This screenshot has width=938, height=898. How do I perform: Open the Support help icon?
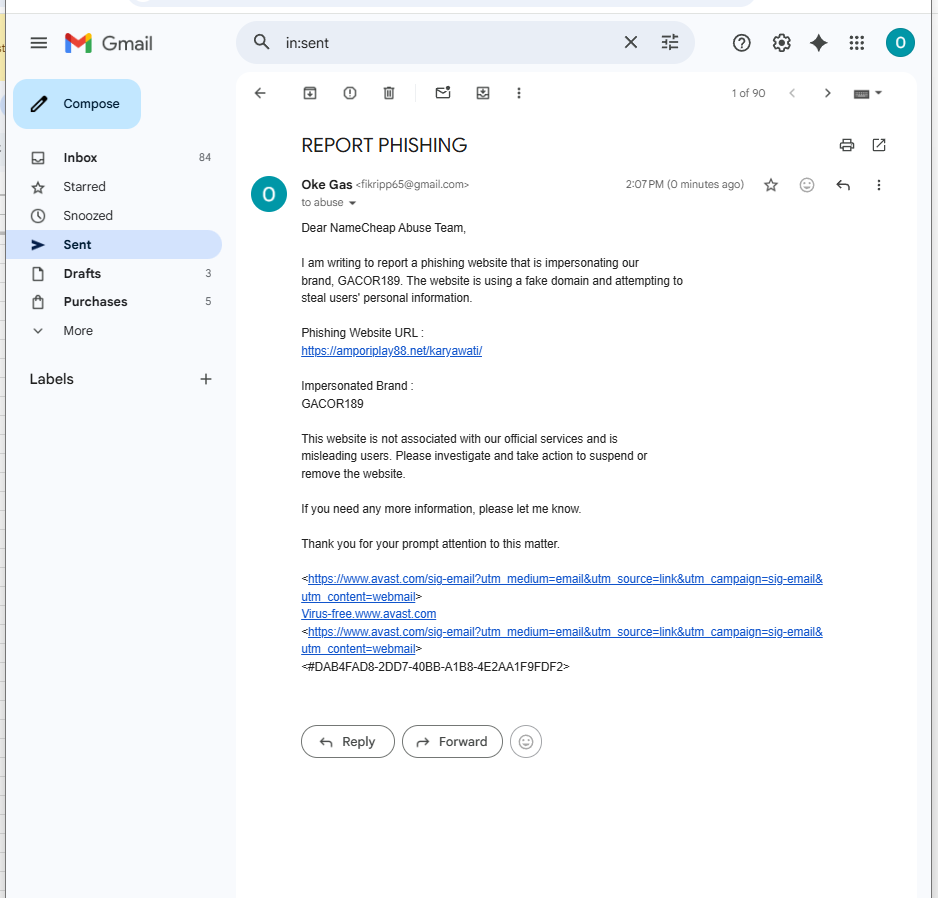pyautogui.click(x=741, y=43)
